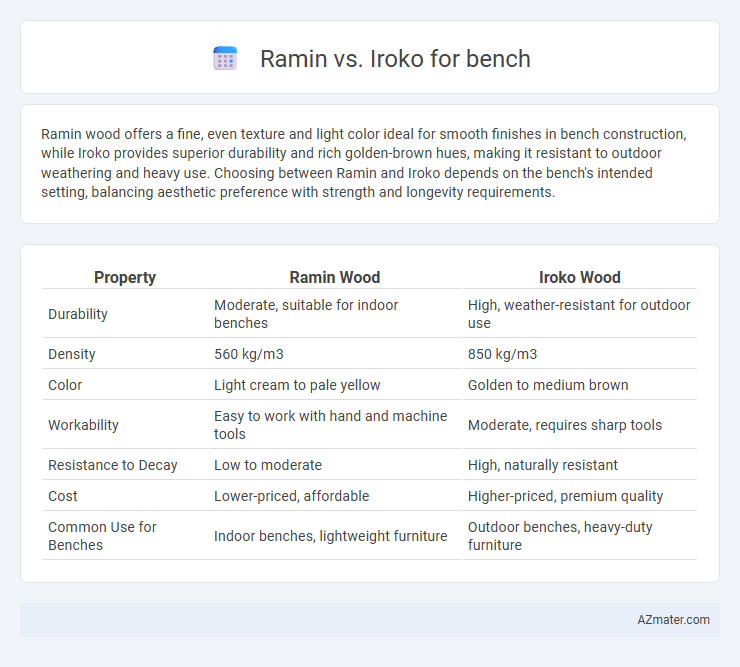
Task: Click 'High, naturally resistant' cell
Action: 580,465
